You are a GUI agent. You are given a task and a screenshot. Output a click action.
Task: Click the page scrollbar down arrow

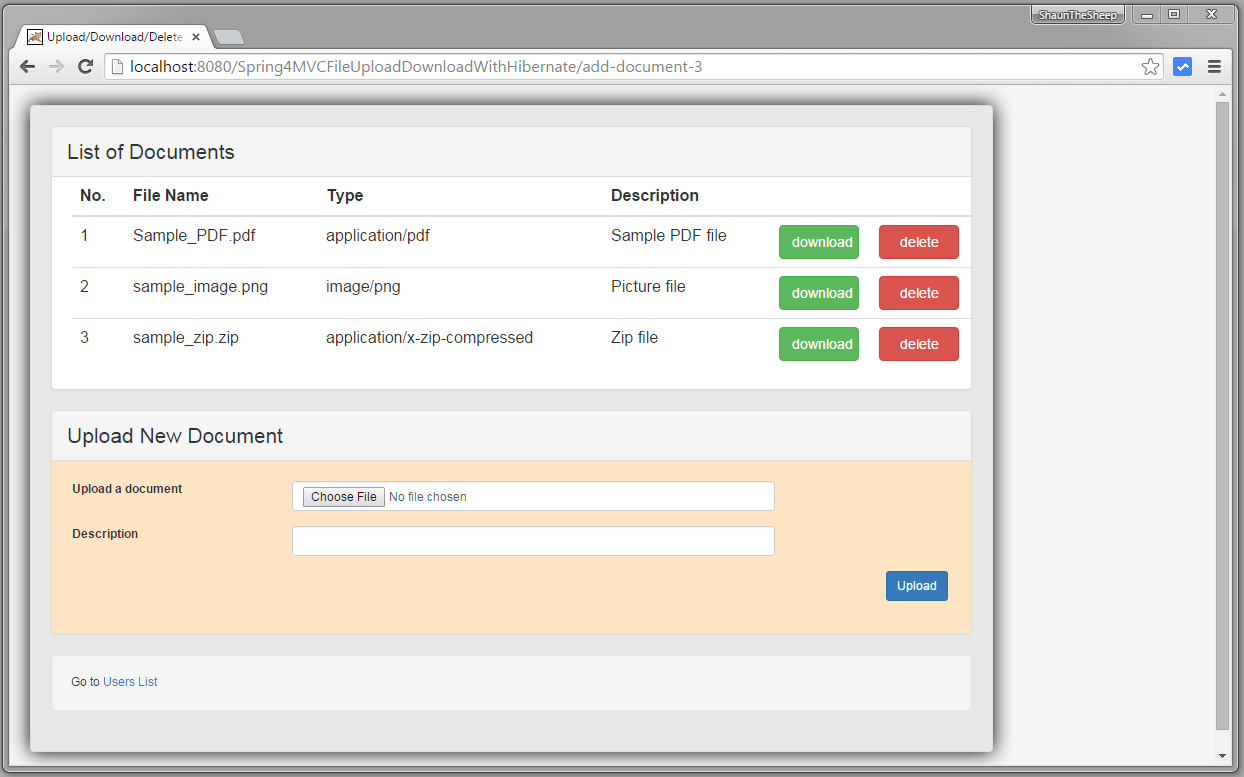click(1222, 755)
